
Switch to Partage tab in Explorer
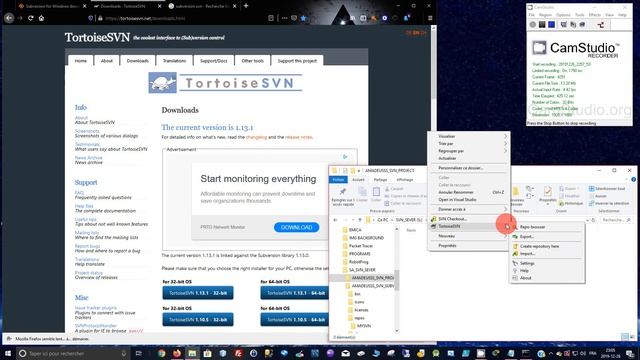pyautogui.click(x=380, y=180)
